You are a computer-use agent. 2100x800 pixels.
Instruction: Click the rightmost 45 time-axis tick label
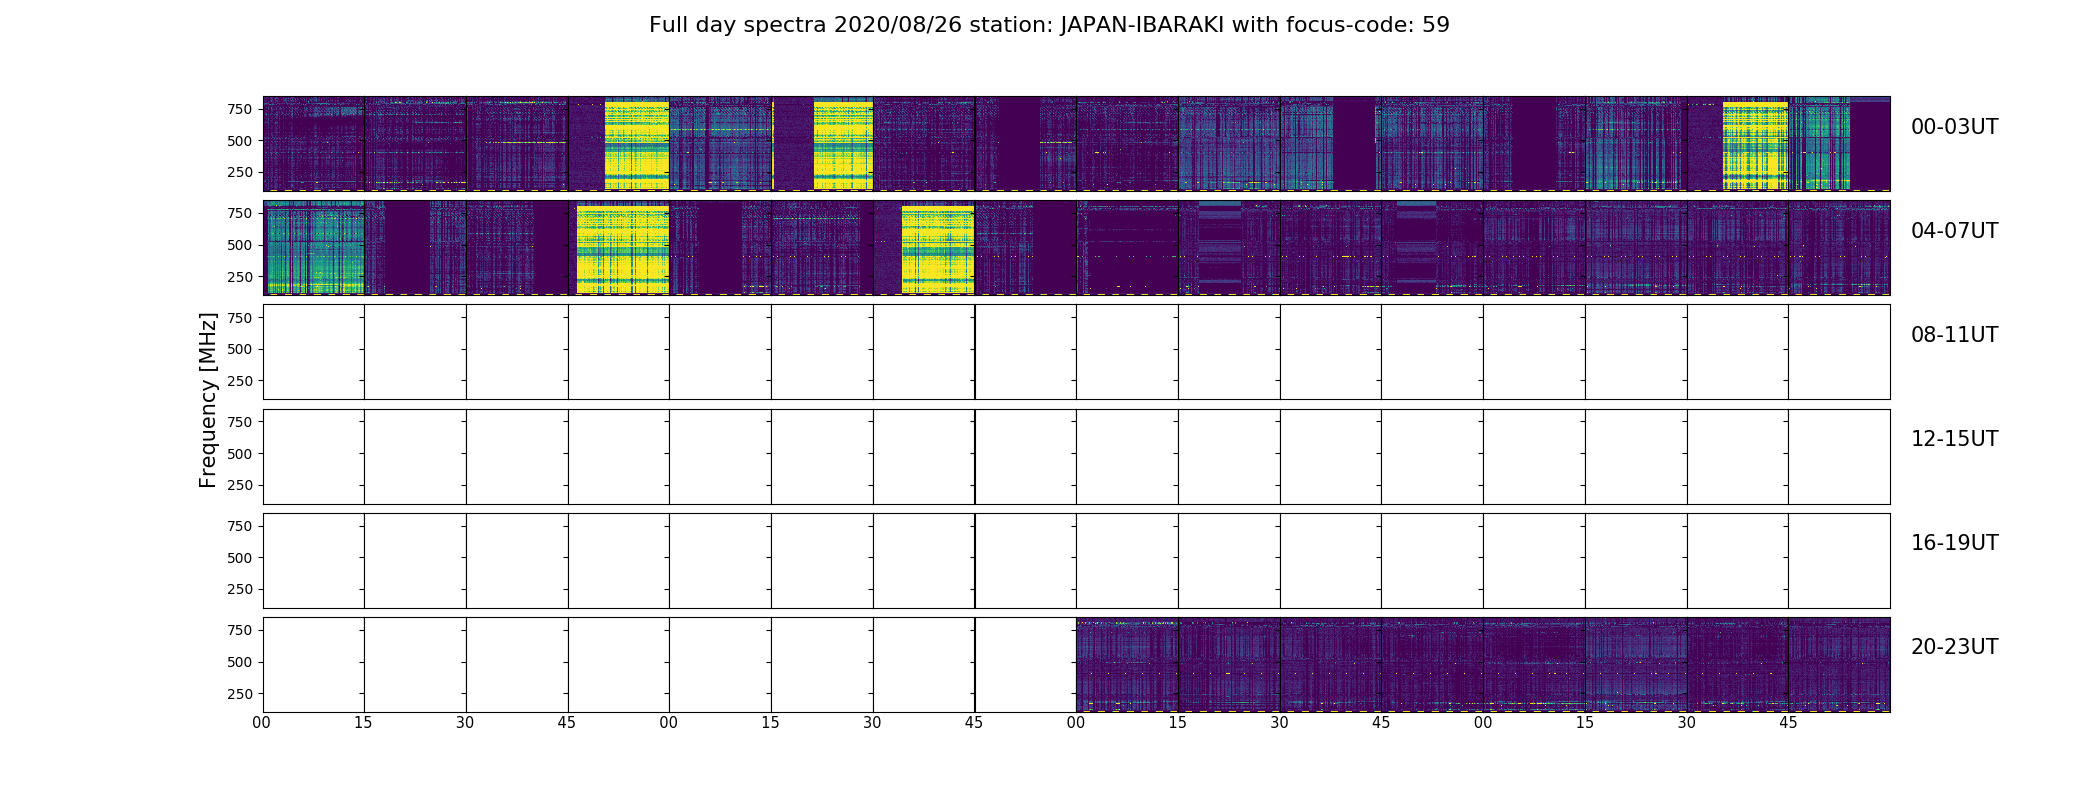[1788, 723]
